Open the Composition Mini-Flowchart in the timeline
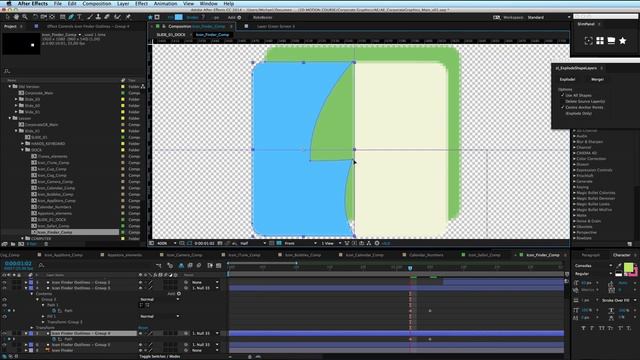The width and height of the screenshot is (640, 360). point(159,266)
